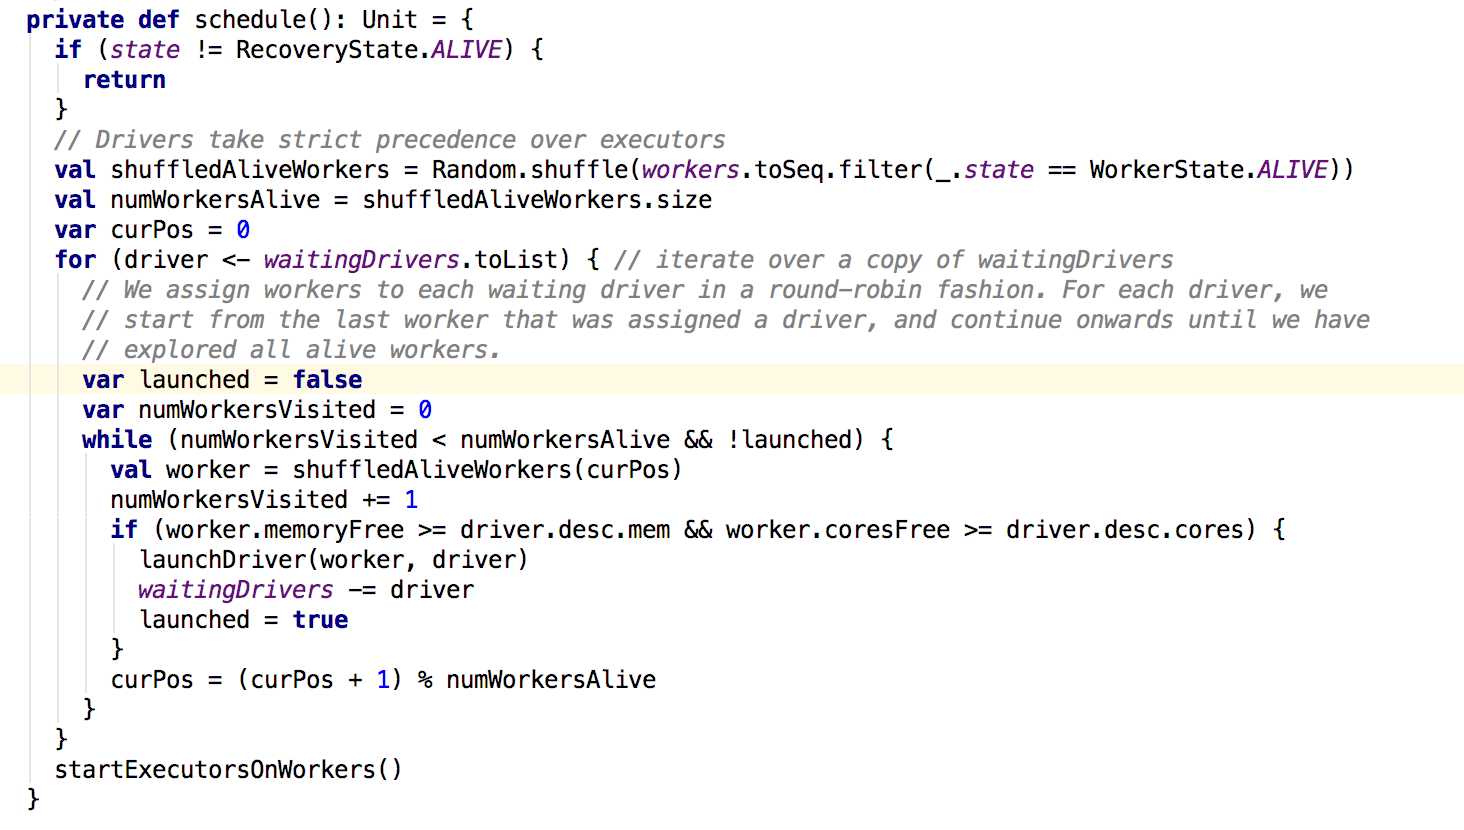Click comment line starting "start from the last worker"
This screenshot has width=1464, height=830.
(726, 320)
